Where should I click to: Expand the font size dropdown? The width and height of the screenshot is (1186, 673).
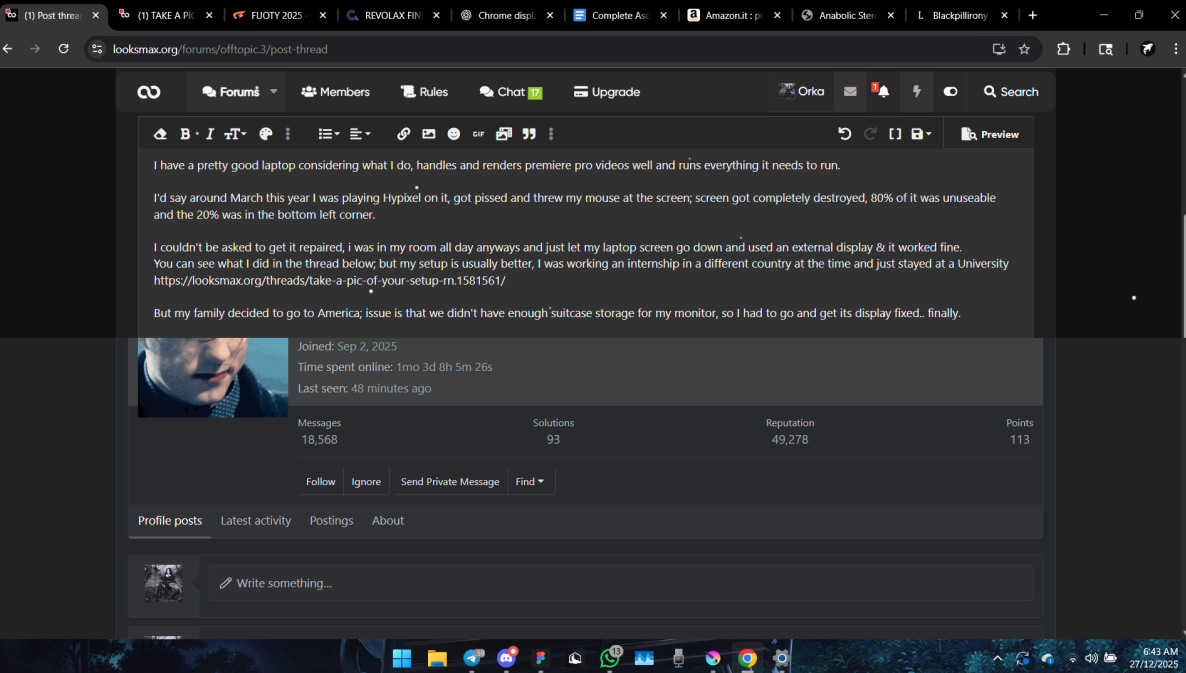(235, 134)
